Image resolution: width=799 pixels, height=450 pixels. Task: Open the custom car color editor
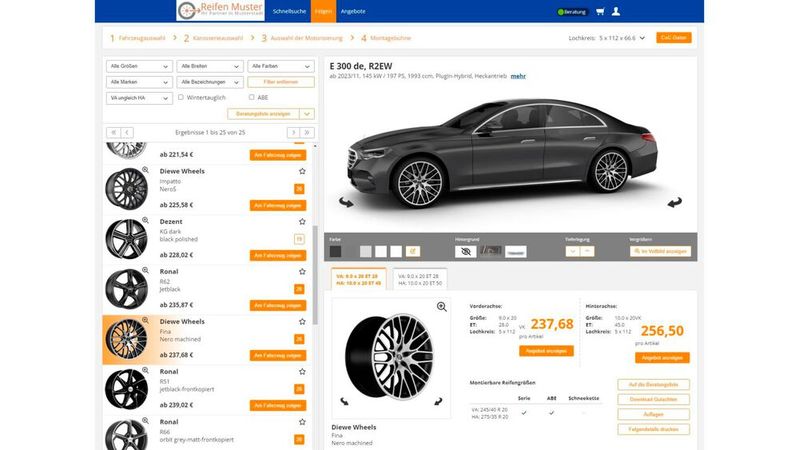413,251
